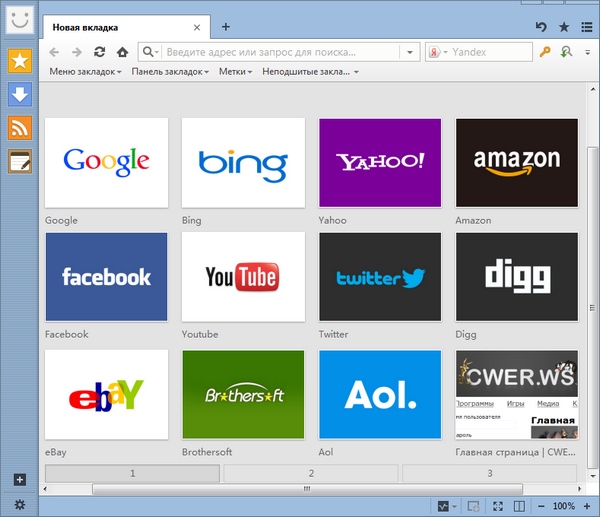This screenshot has height=517, width=600.
Task: Go to the Home page icon
Action: tap(122, 52)
